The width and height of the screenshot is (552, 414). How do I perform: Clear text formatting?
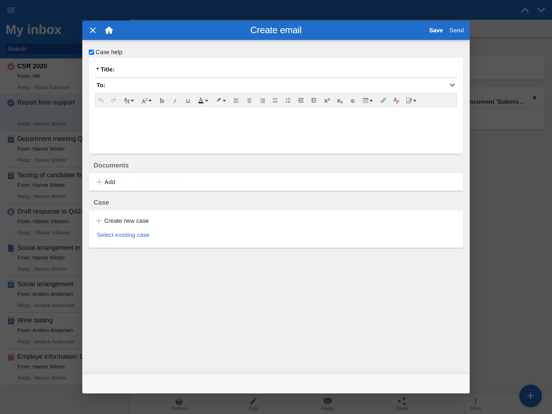click(396, 101)
